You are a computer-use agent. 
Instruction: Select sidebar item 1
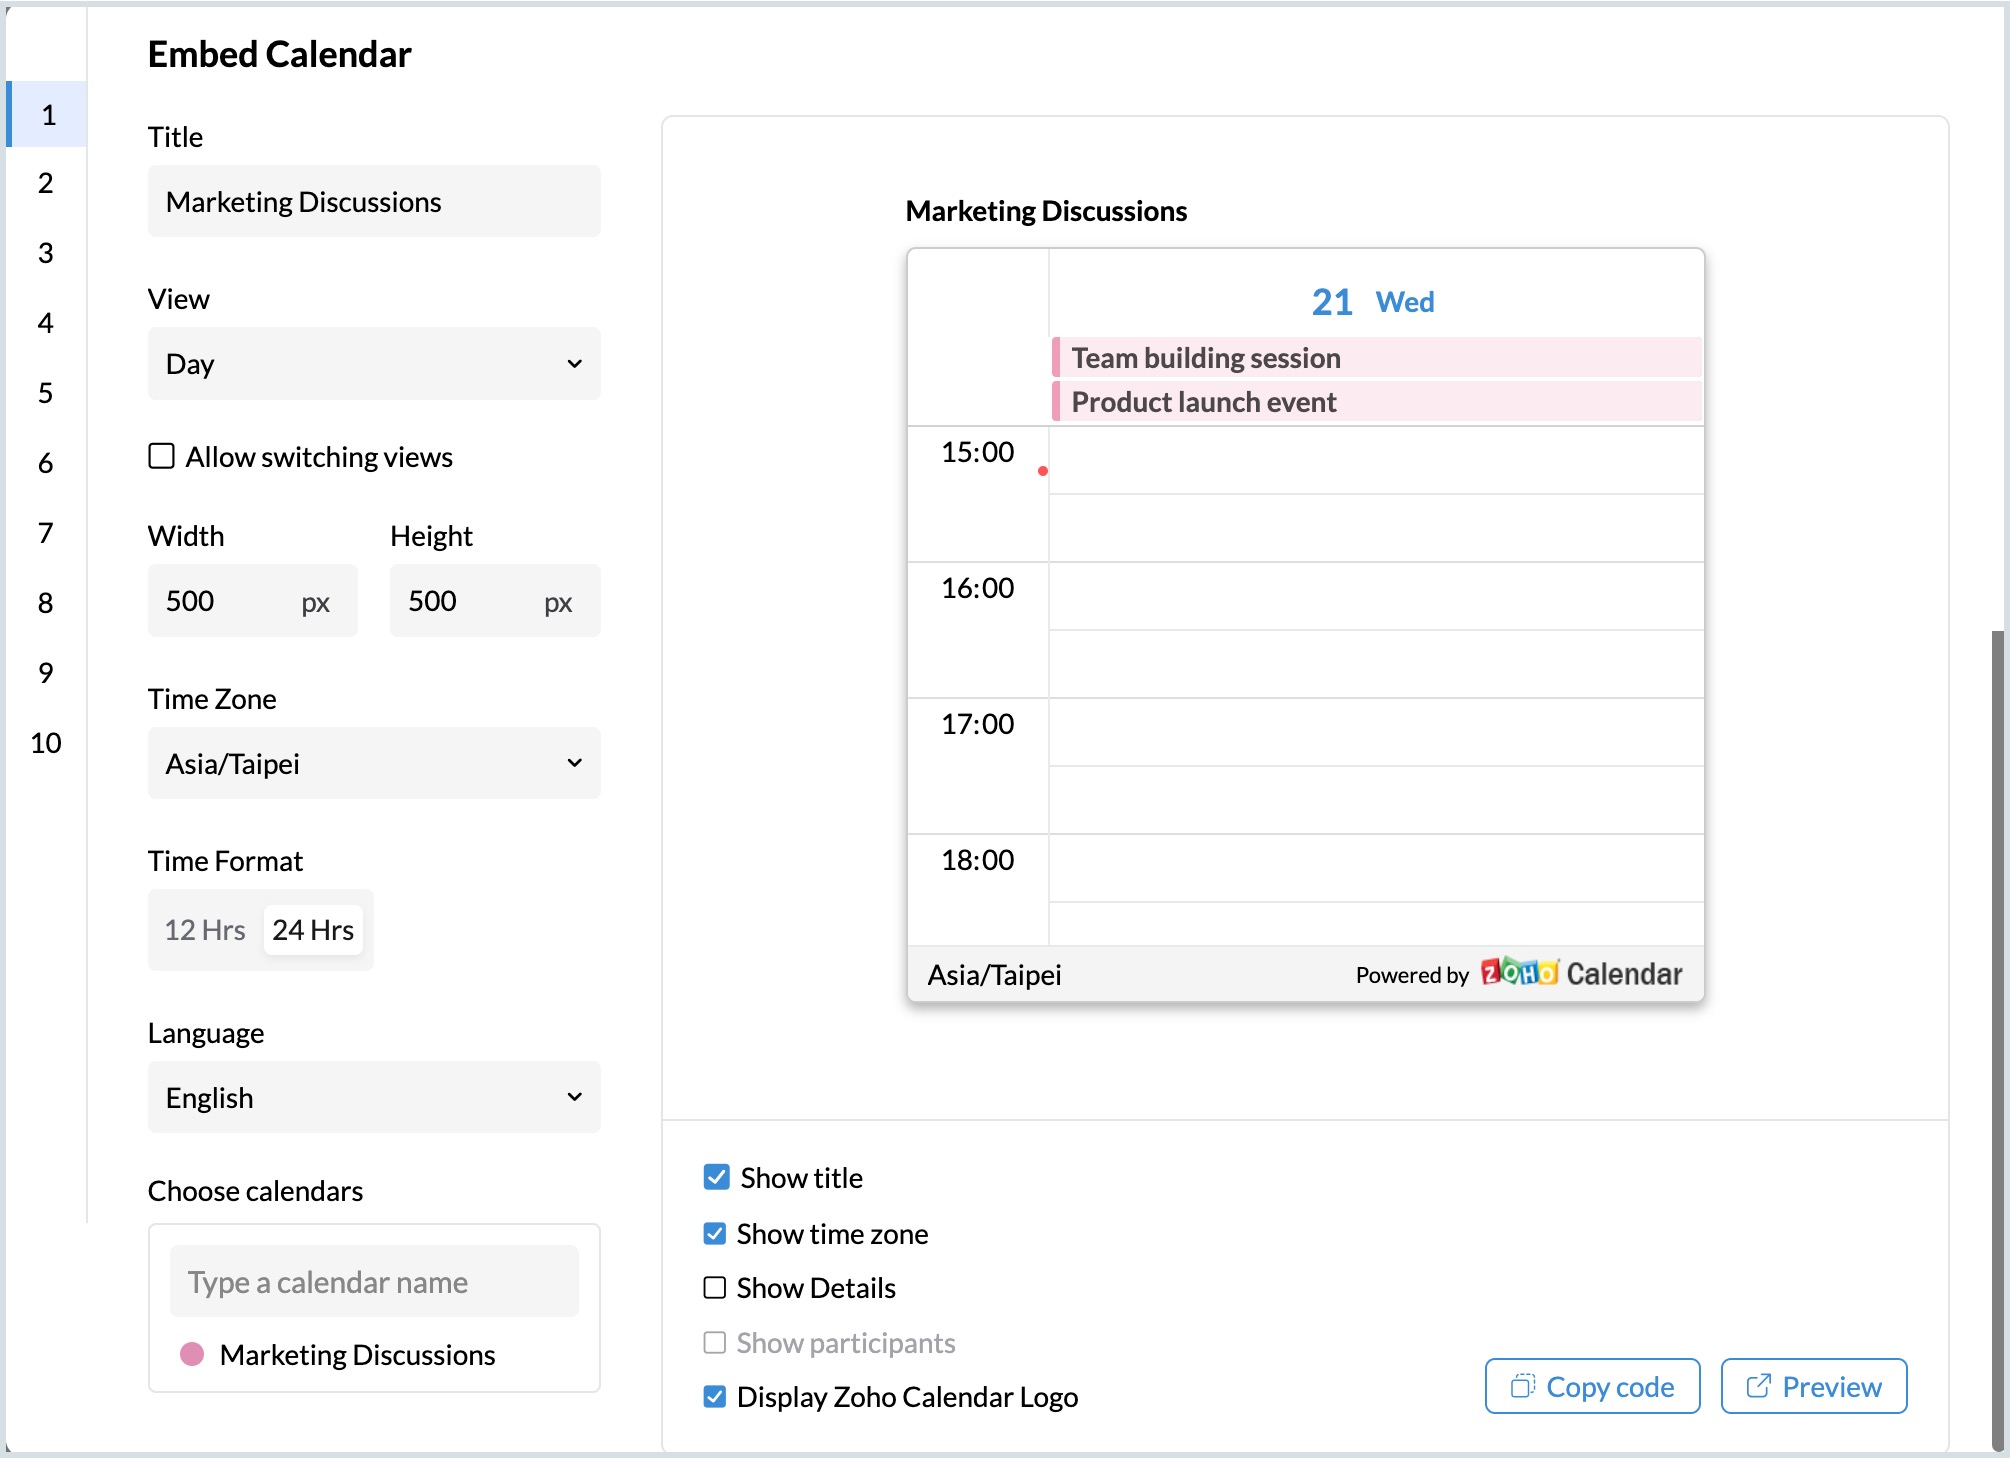coord(47,114)
